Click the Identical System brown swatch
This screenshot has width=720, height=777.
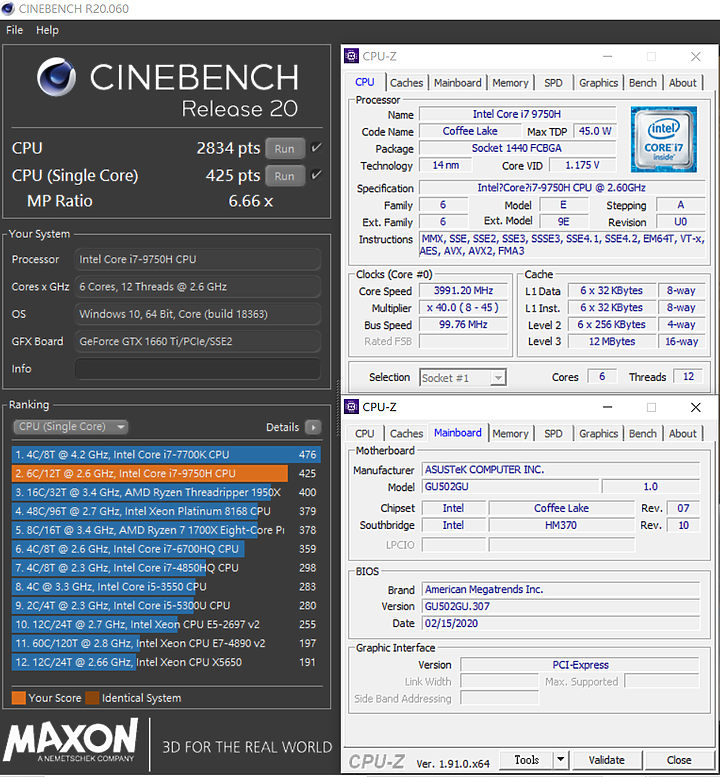92,698
